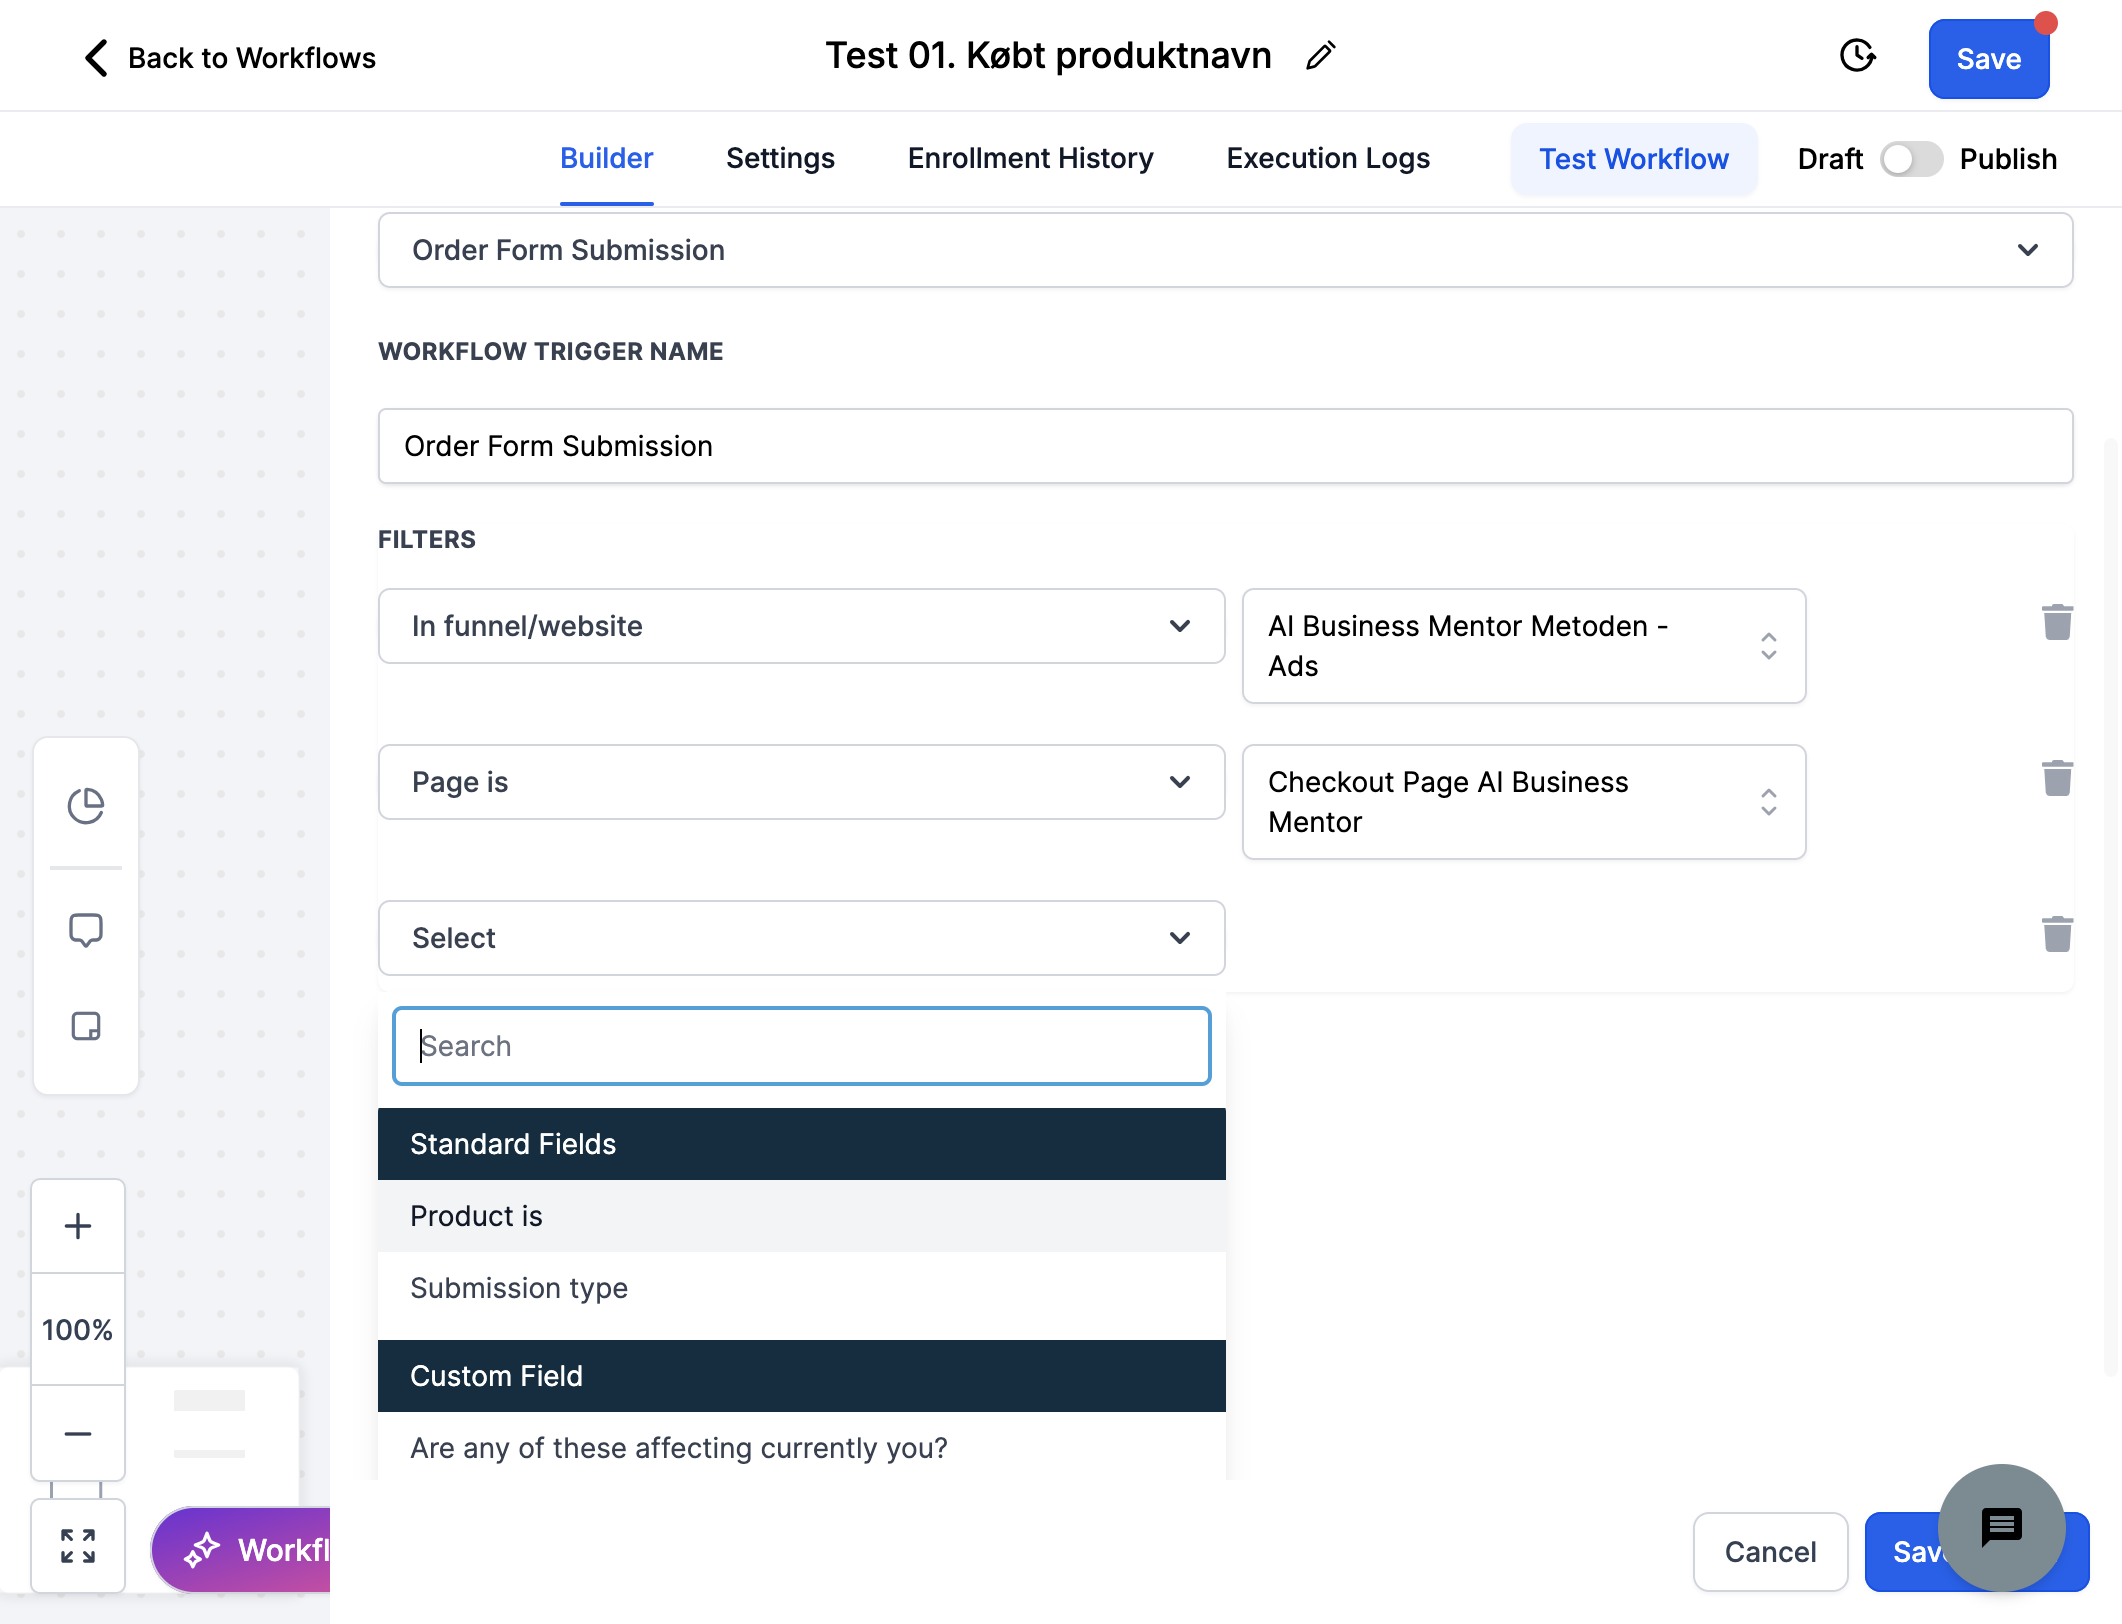The image size is (2122, 1624).
Task: Change the Checkout Page AI Business Mentor value
Action: [x=1524, y=802]
